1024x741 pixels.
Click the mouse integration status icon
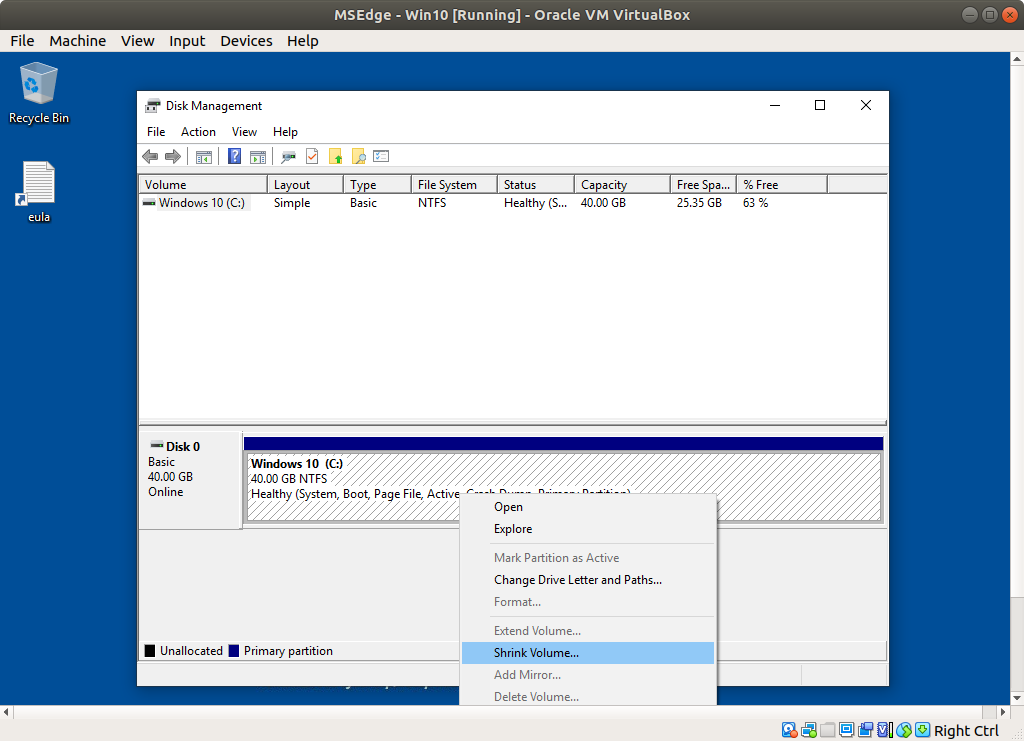[904, 730]
